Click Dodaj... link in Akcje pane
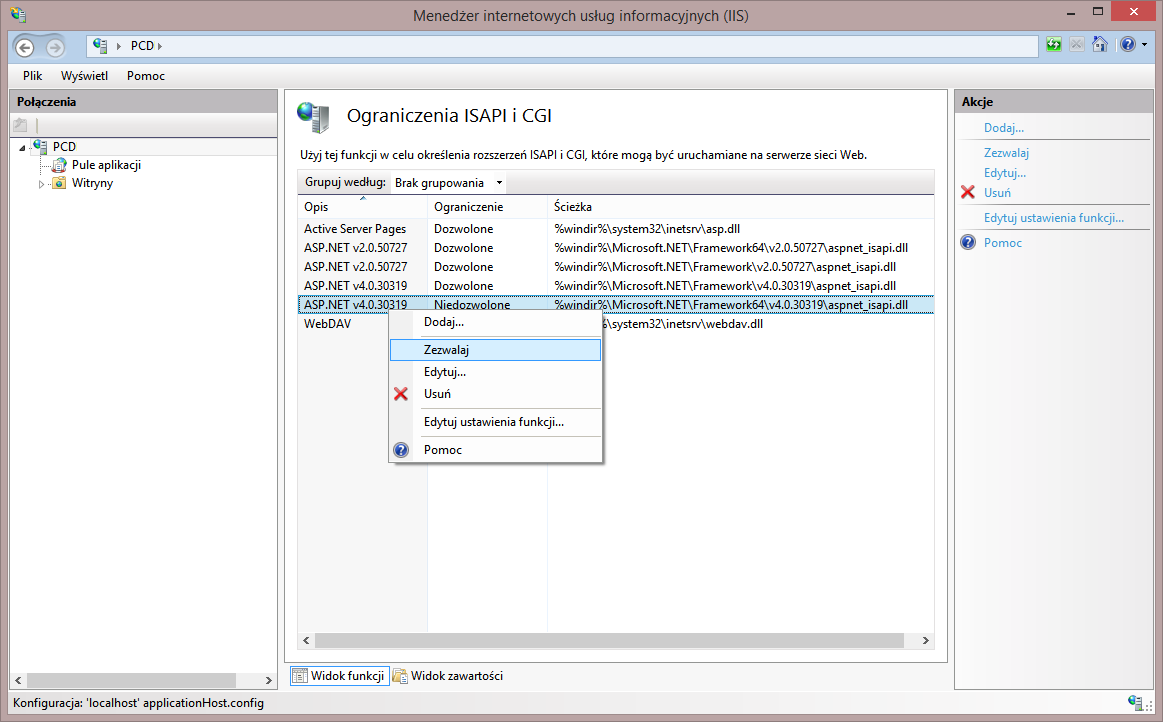Screen dimensions: 1163x722 [x=1004, y=128]
